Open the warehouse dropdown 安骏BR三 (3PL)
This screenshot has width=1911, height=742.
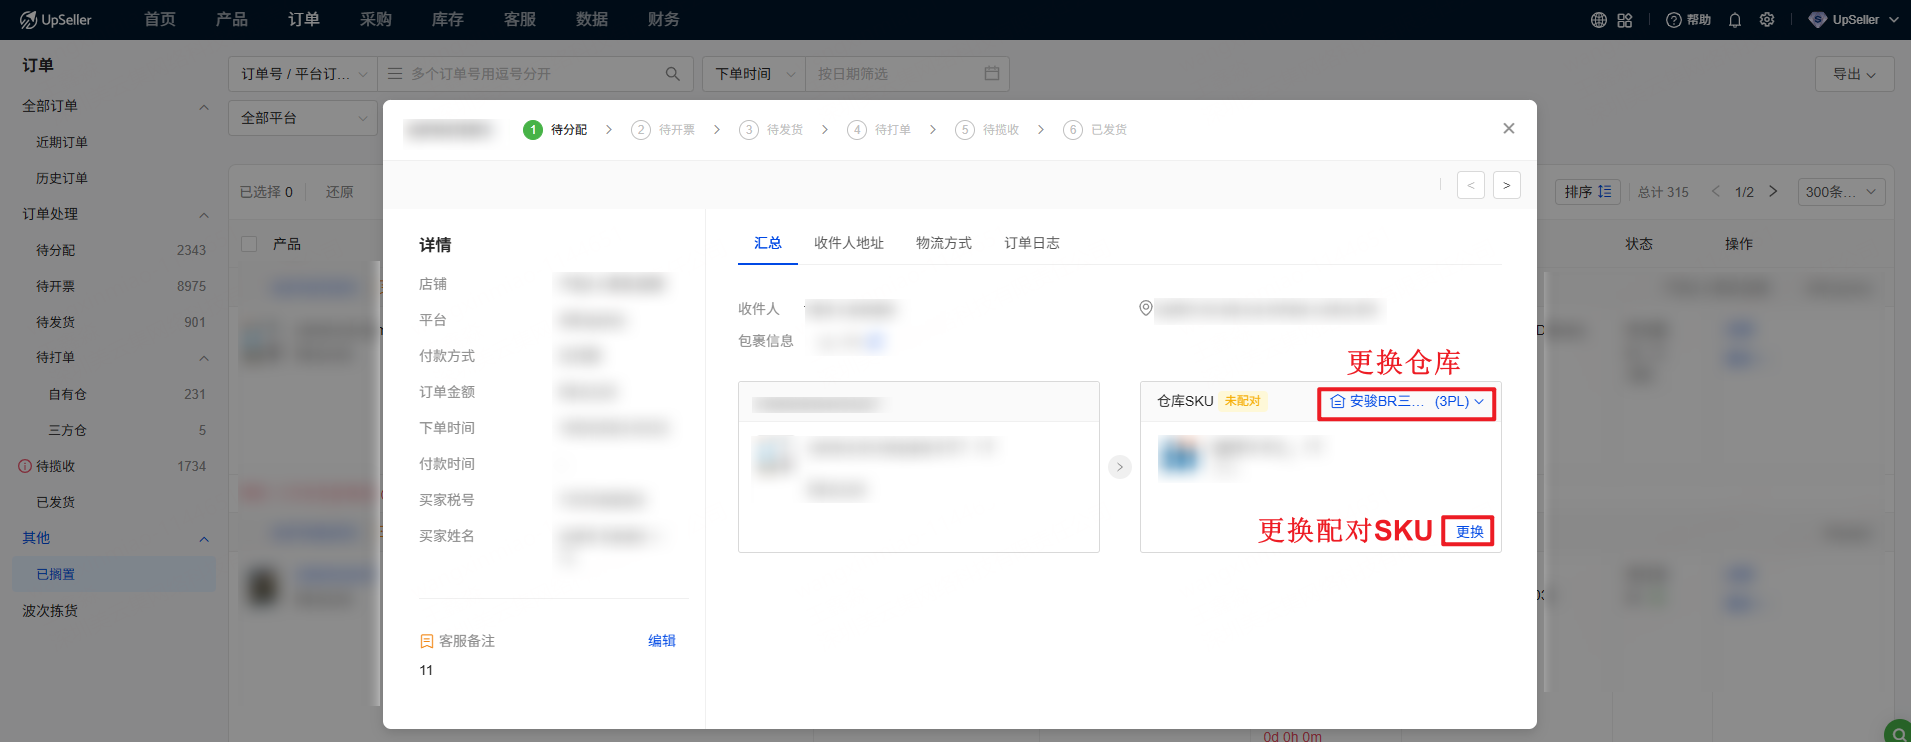click(1406, 402)
